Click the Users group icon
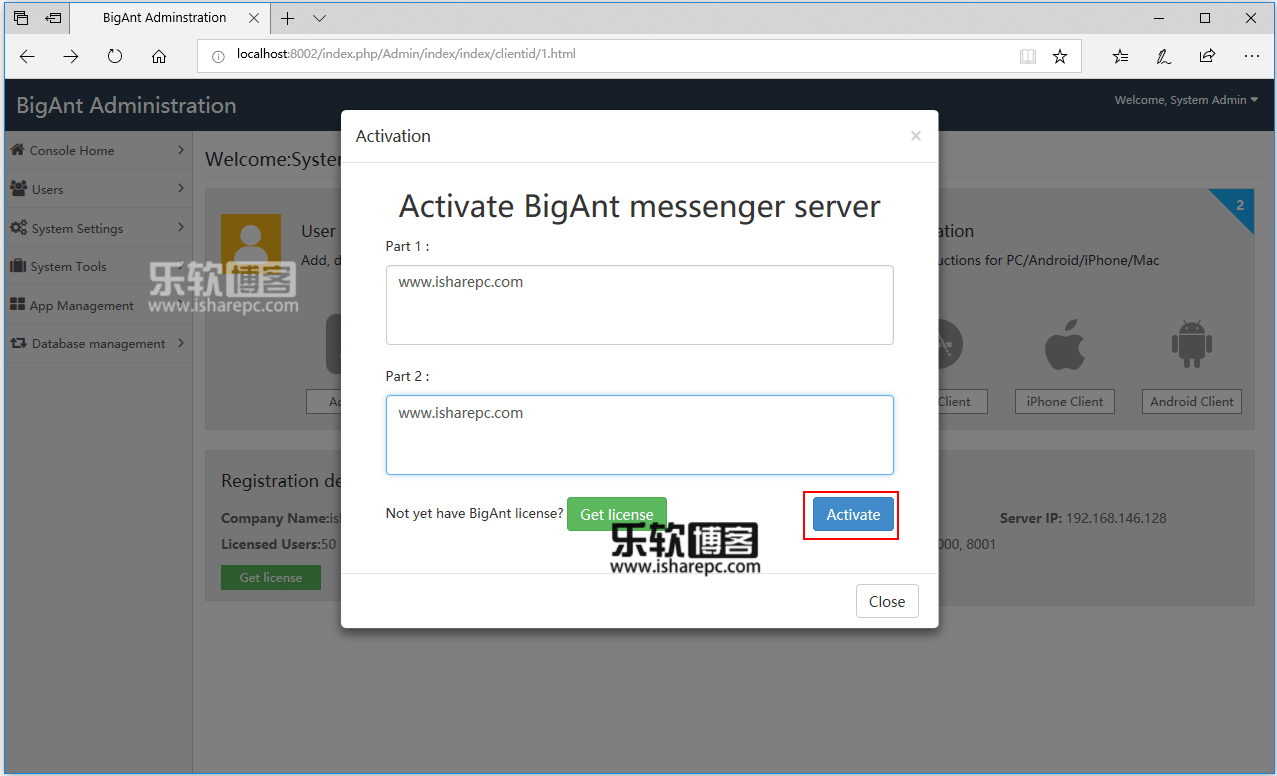The image size is (1277, 776). pos(19,188)
